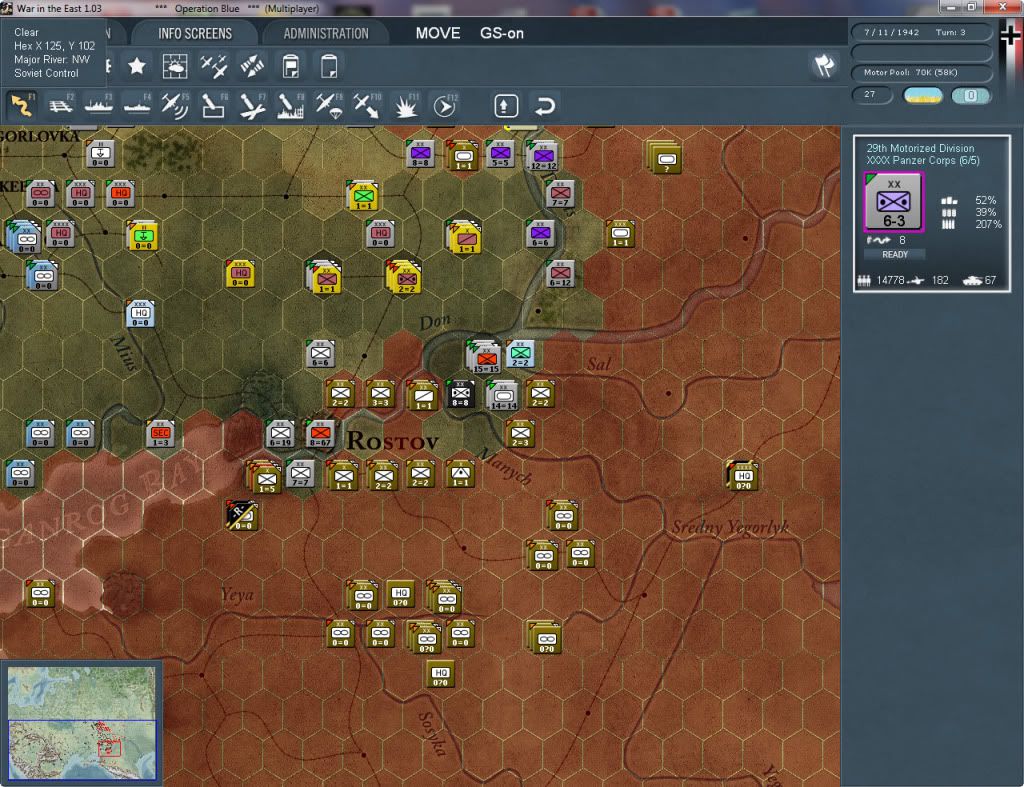Select the 3=3 unit

(380, 394)
